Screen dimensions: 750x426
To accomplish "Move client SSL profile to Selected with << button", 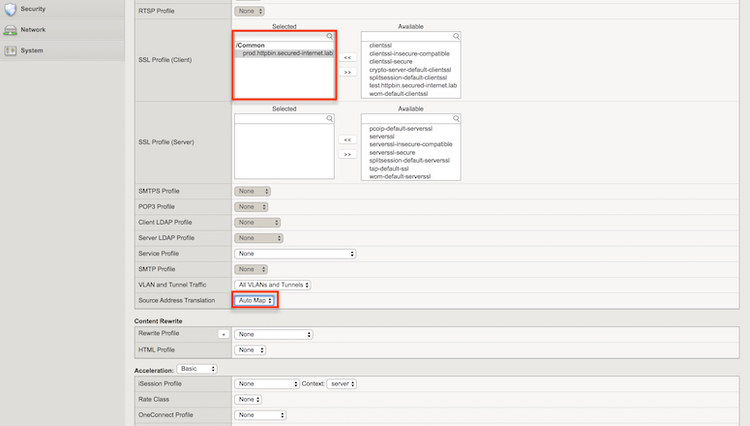I will click(348, 57).
